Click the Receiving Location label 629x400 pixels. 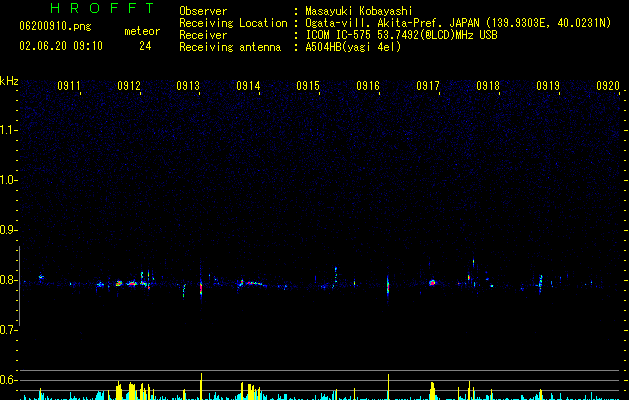[233, 23]
